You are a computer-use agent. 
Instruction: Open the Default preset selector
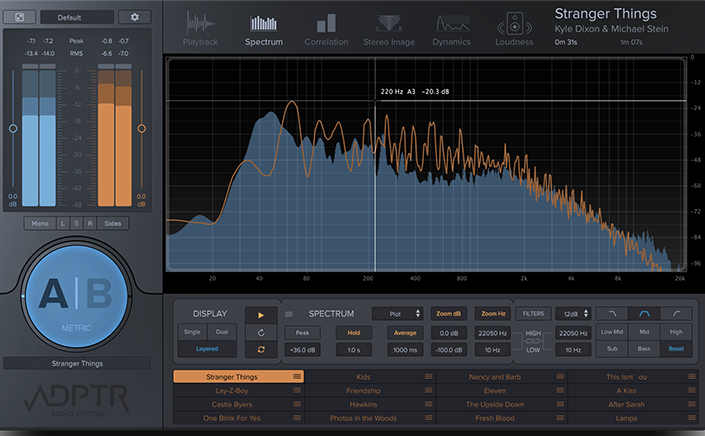76,17
